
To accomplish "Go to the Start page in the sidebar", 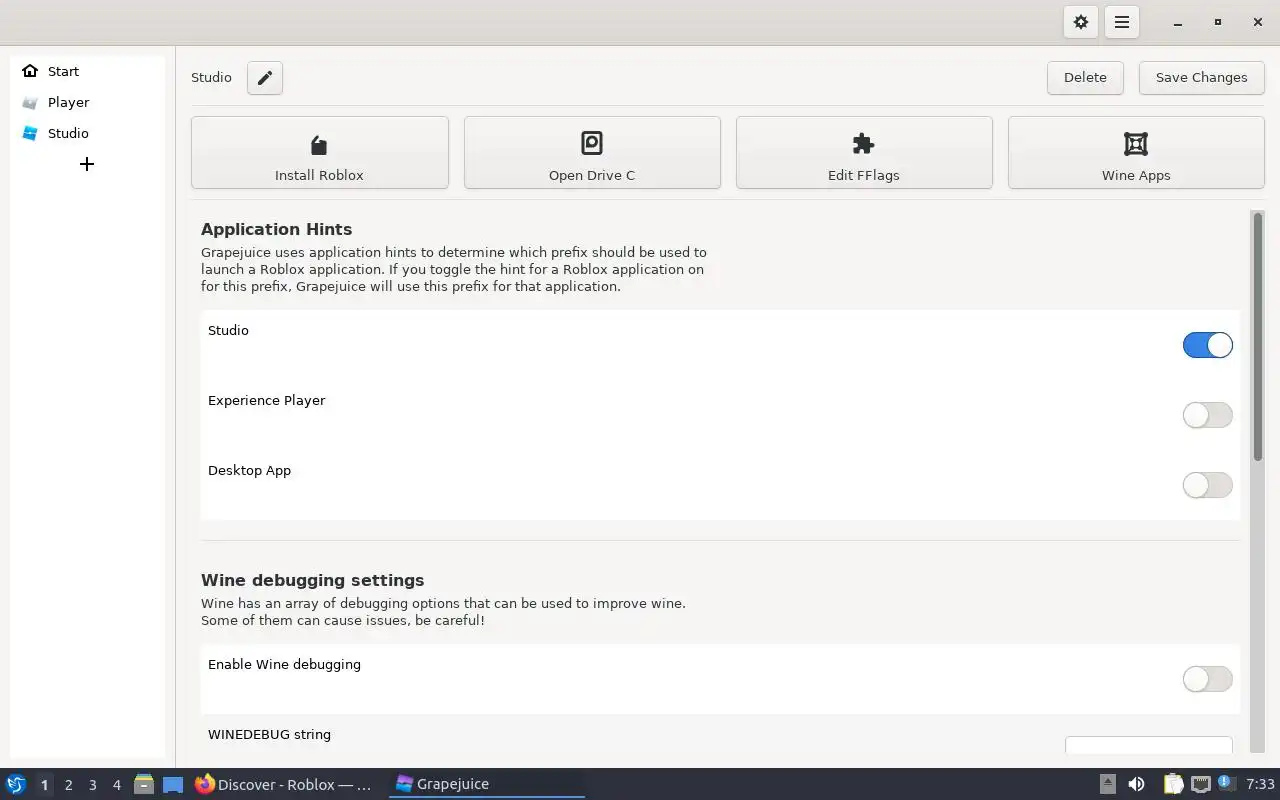I will click(88, 71).
